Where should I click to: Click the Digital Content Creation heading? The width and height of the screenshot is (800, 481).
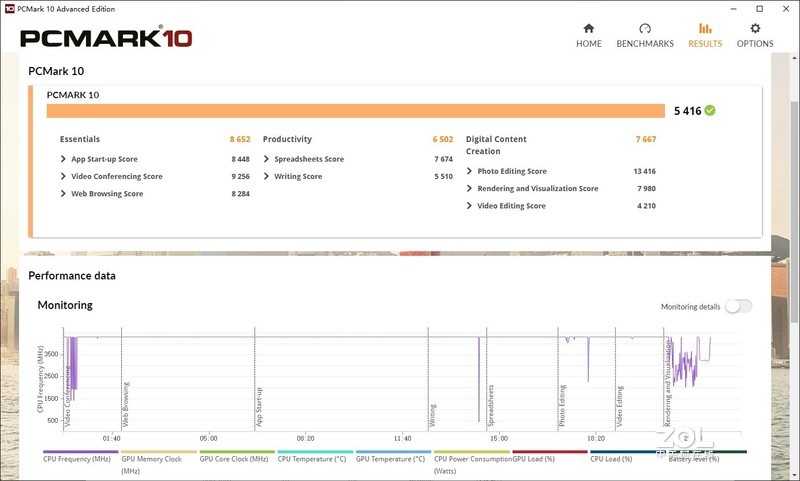click(x=496, y=145)
